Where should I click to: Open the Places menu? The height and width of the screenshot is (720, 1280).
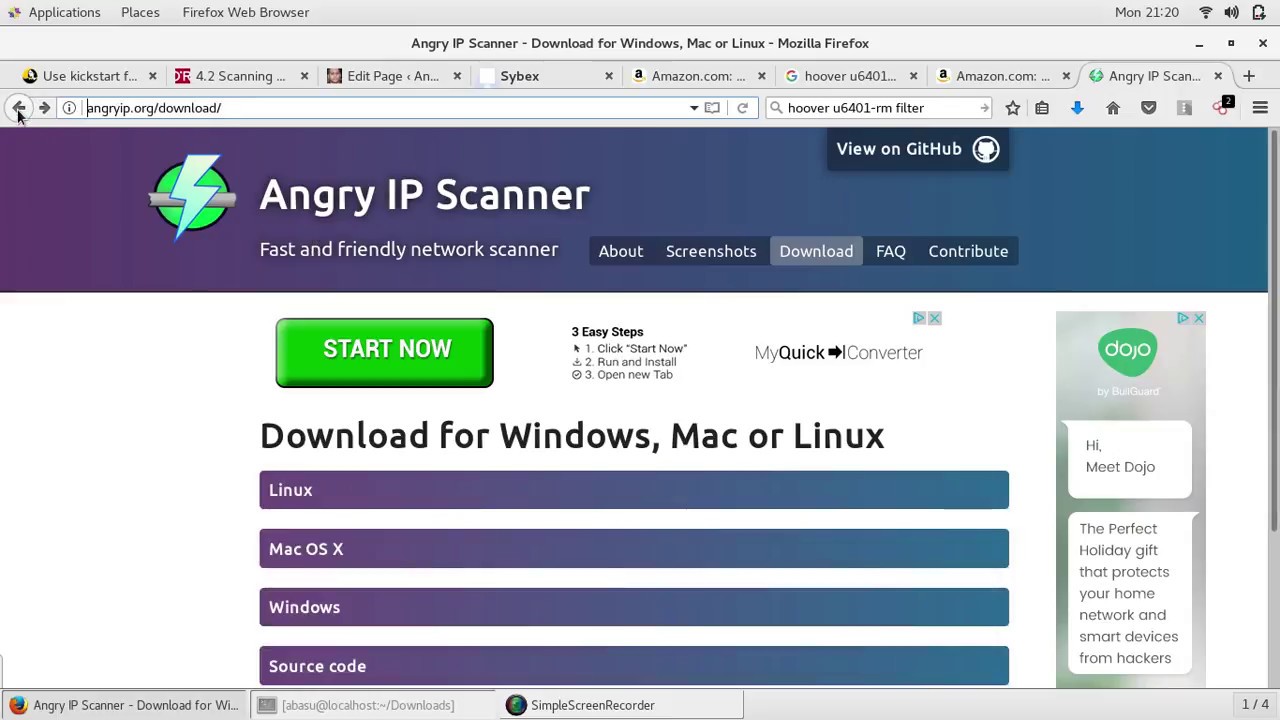[x=140, y=12]
